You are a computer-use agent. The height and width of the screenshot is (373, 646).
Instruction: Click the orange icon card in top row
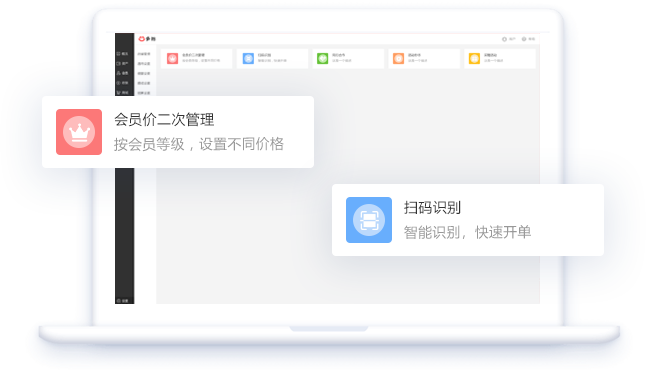point(424,59)
